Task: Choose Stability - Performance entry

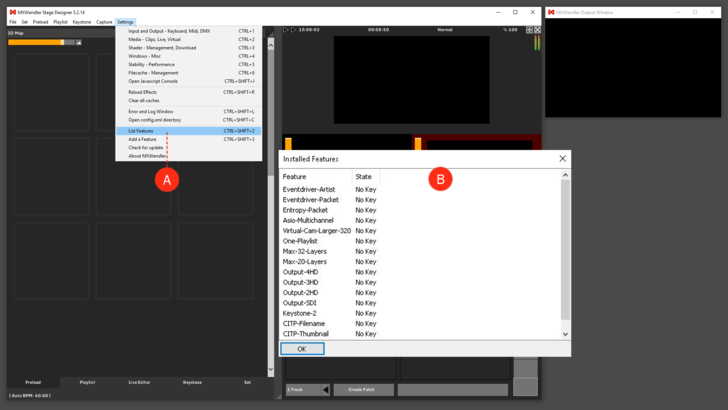Action: tap(188, 65)
